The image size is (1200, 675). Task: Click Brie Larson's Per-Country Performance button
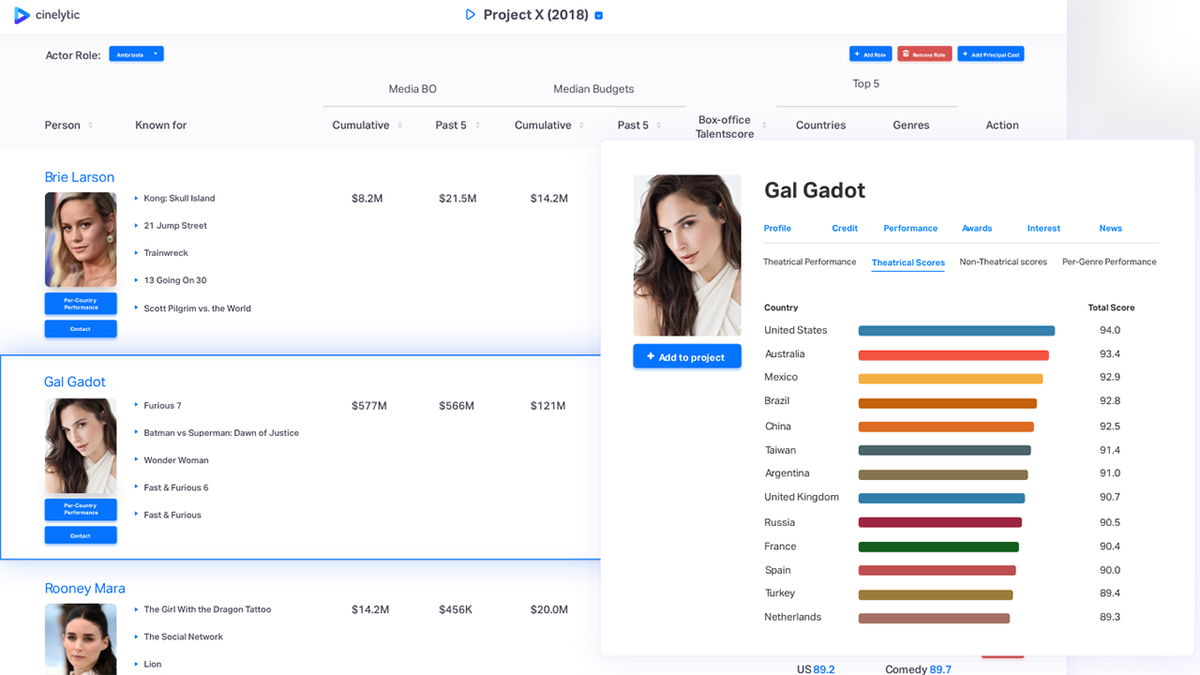(81, 304)
